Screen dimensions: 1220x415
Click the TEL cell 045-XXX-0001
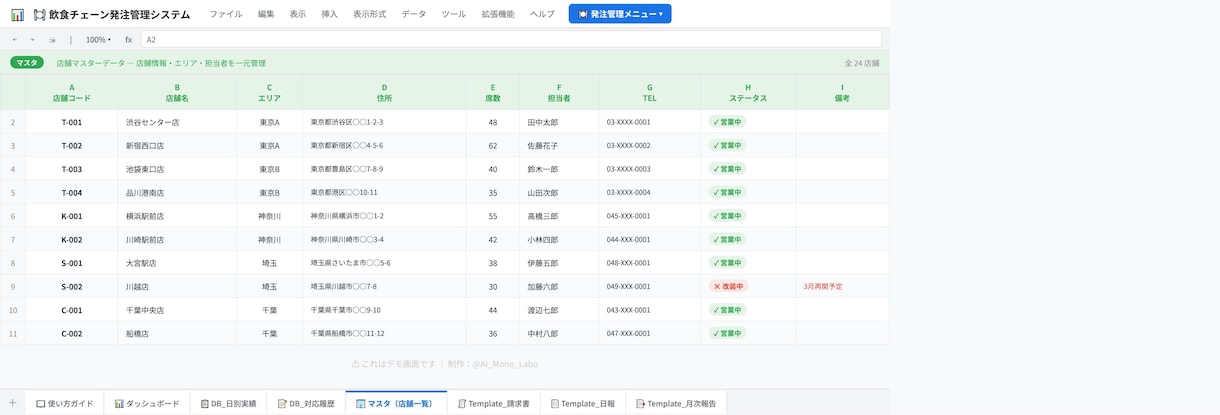pyautogui.click(x=649, y=216)
